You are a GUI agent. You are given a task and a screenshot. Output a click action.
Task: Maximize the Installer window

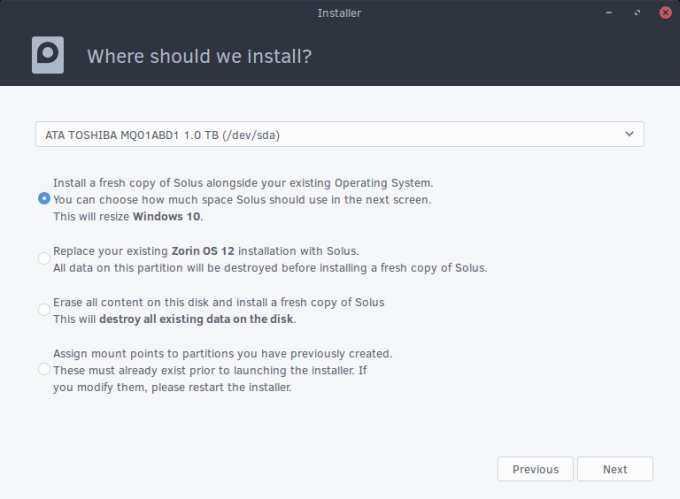[637, 13]
